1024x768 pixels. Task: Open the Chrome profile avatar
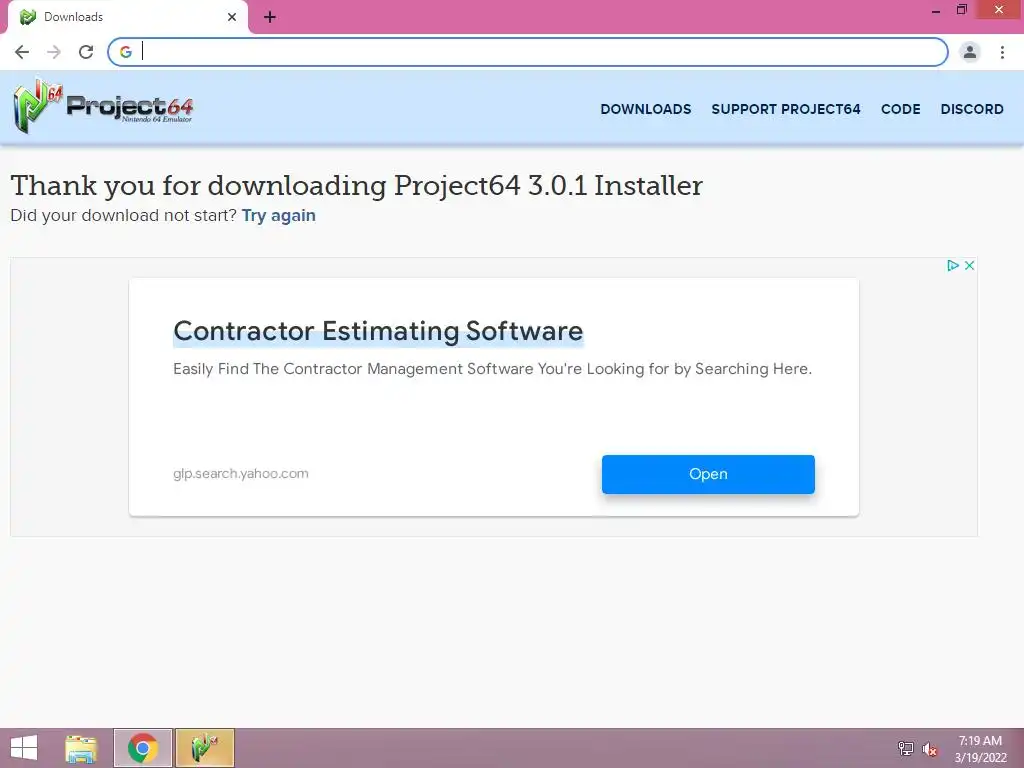pyautogui.click(x=970, y=52)
